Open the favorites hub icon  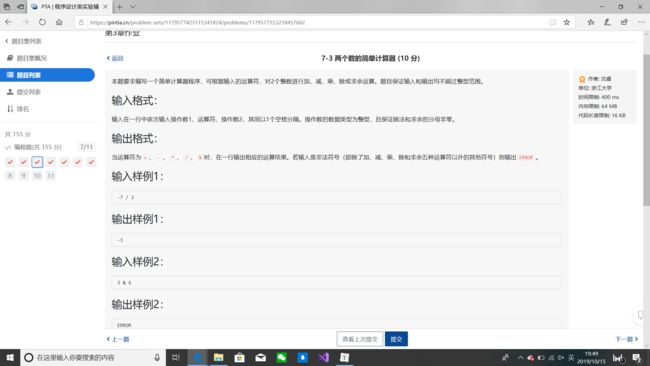(x=591, y=22)
